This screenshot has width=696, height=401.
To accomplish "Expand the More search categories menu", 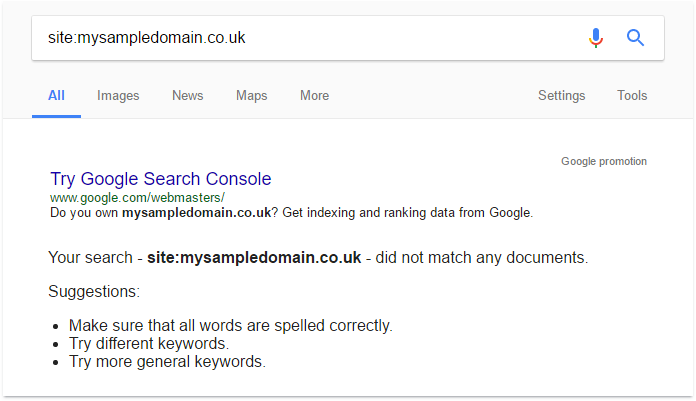I will click(314, 96).
